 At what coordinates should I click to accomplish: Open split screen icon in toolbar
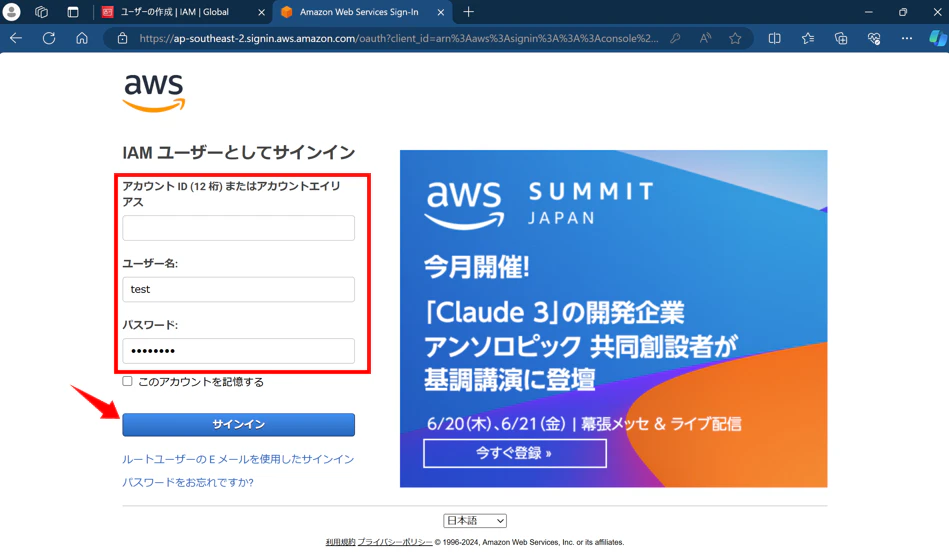[x=774, y=38]
